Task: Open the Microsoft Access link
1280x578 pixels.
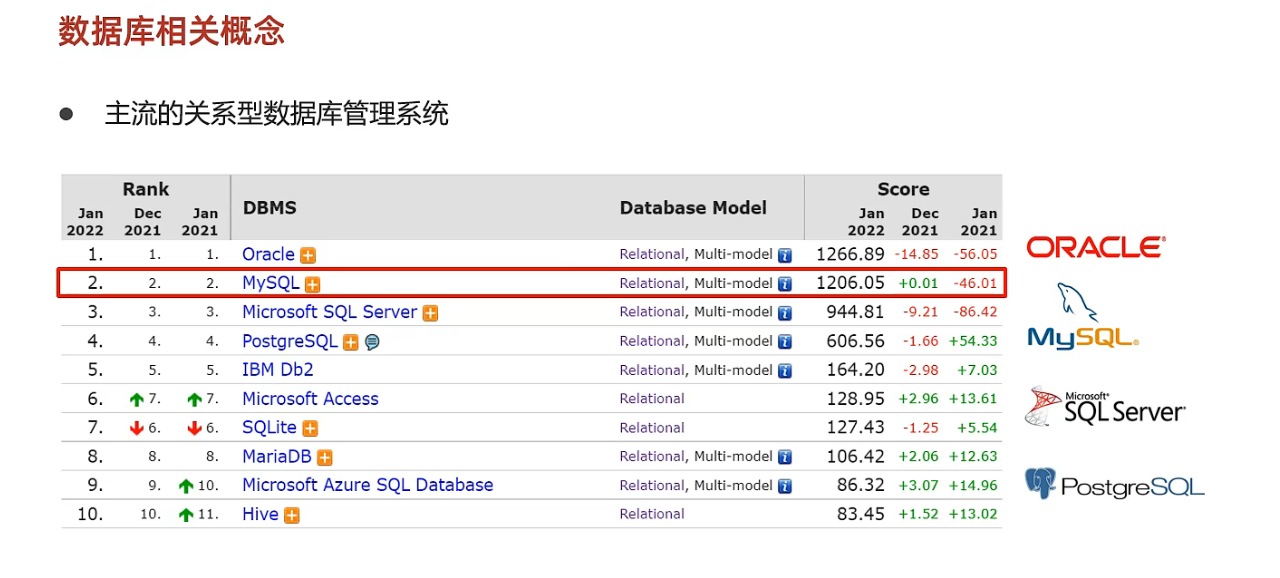Action: coord(310,399)
